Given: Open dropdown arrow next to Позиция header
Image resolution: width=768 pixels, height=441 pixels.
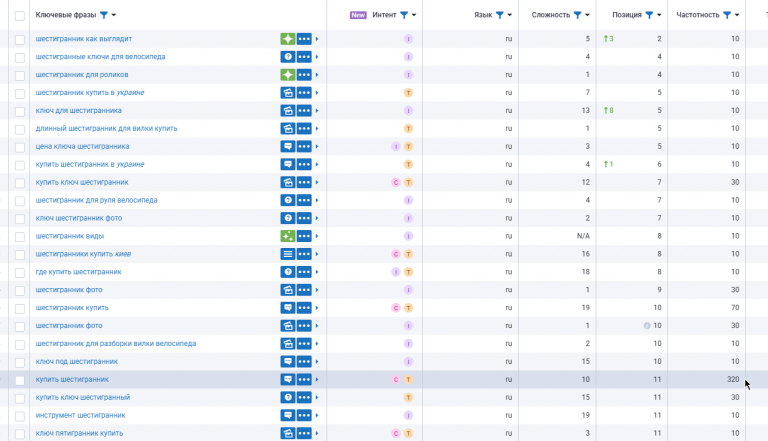Looking at the screenshot, I should pos(659,15).
